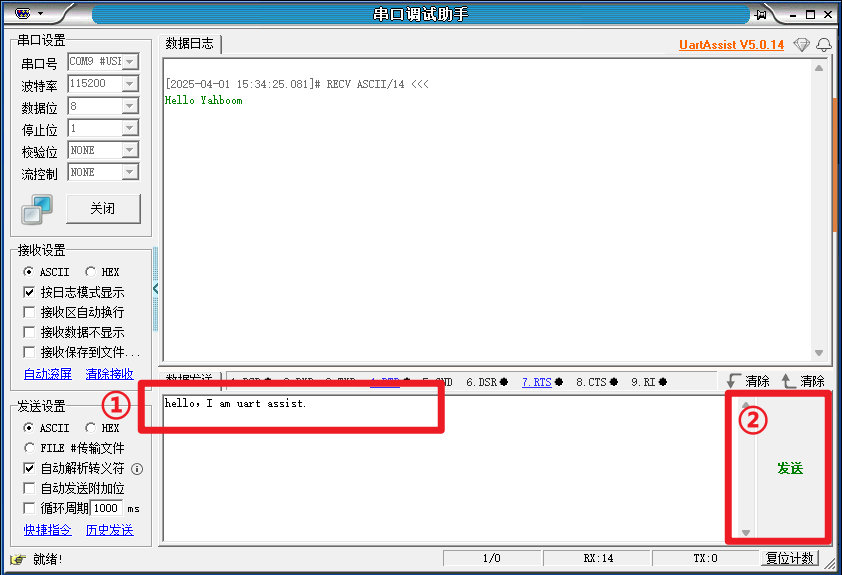Click the diamond icon beside UartAssist version
The height and width of the screenshot is (575, 842).
[801, 45]
